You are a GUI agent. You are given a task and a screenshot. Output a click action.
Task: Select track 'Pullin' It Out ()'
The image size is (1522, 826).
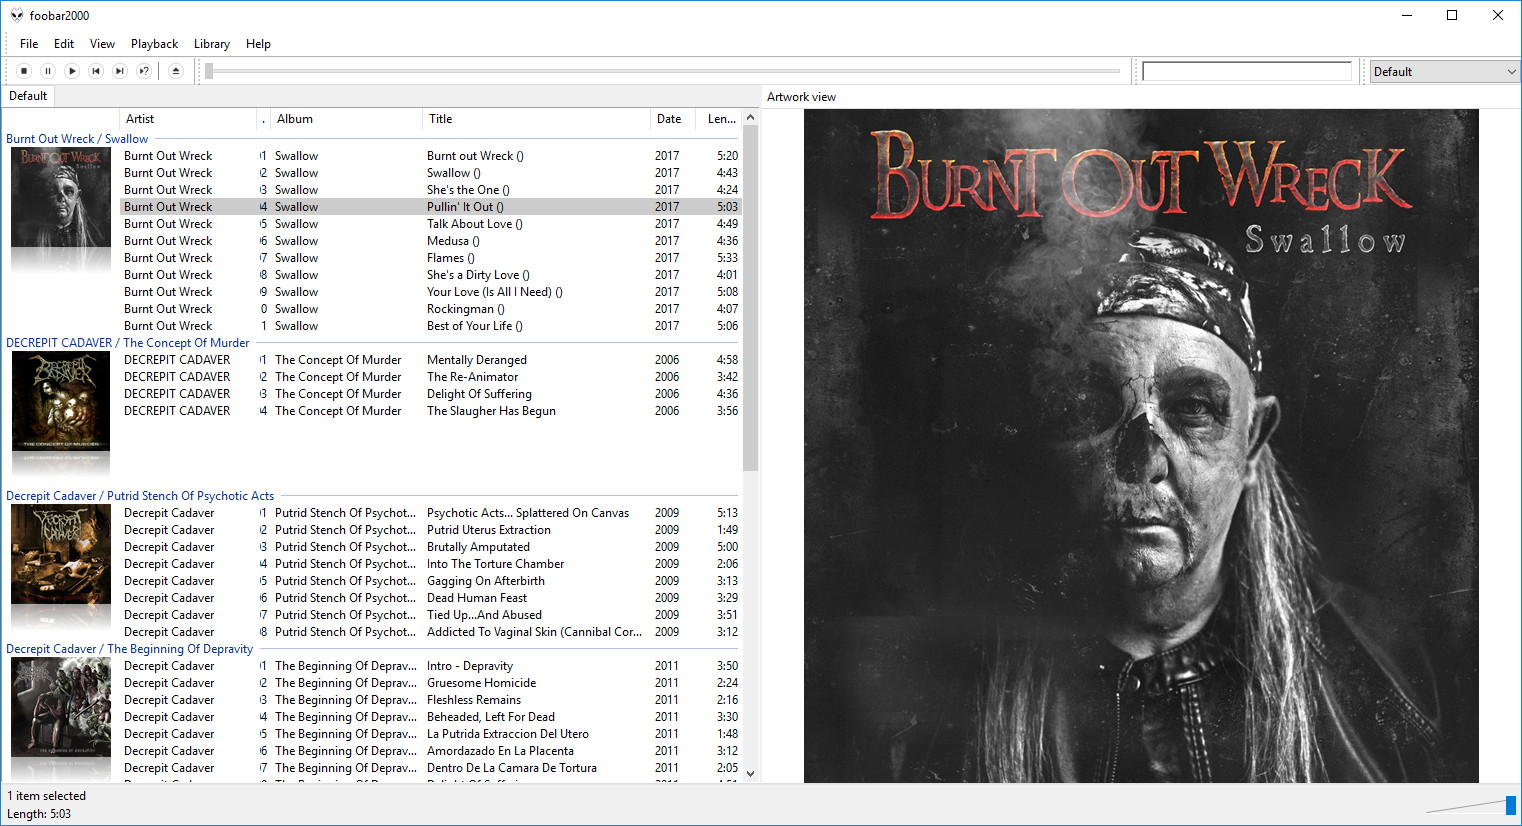click(x=430, y=207)
